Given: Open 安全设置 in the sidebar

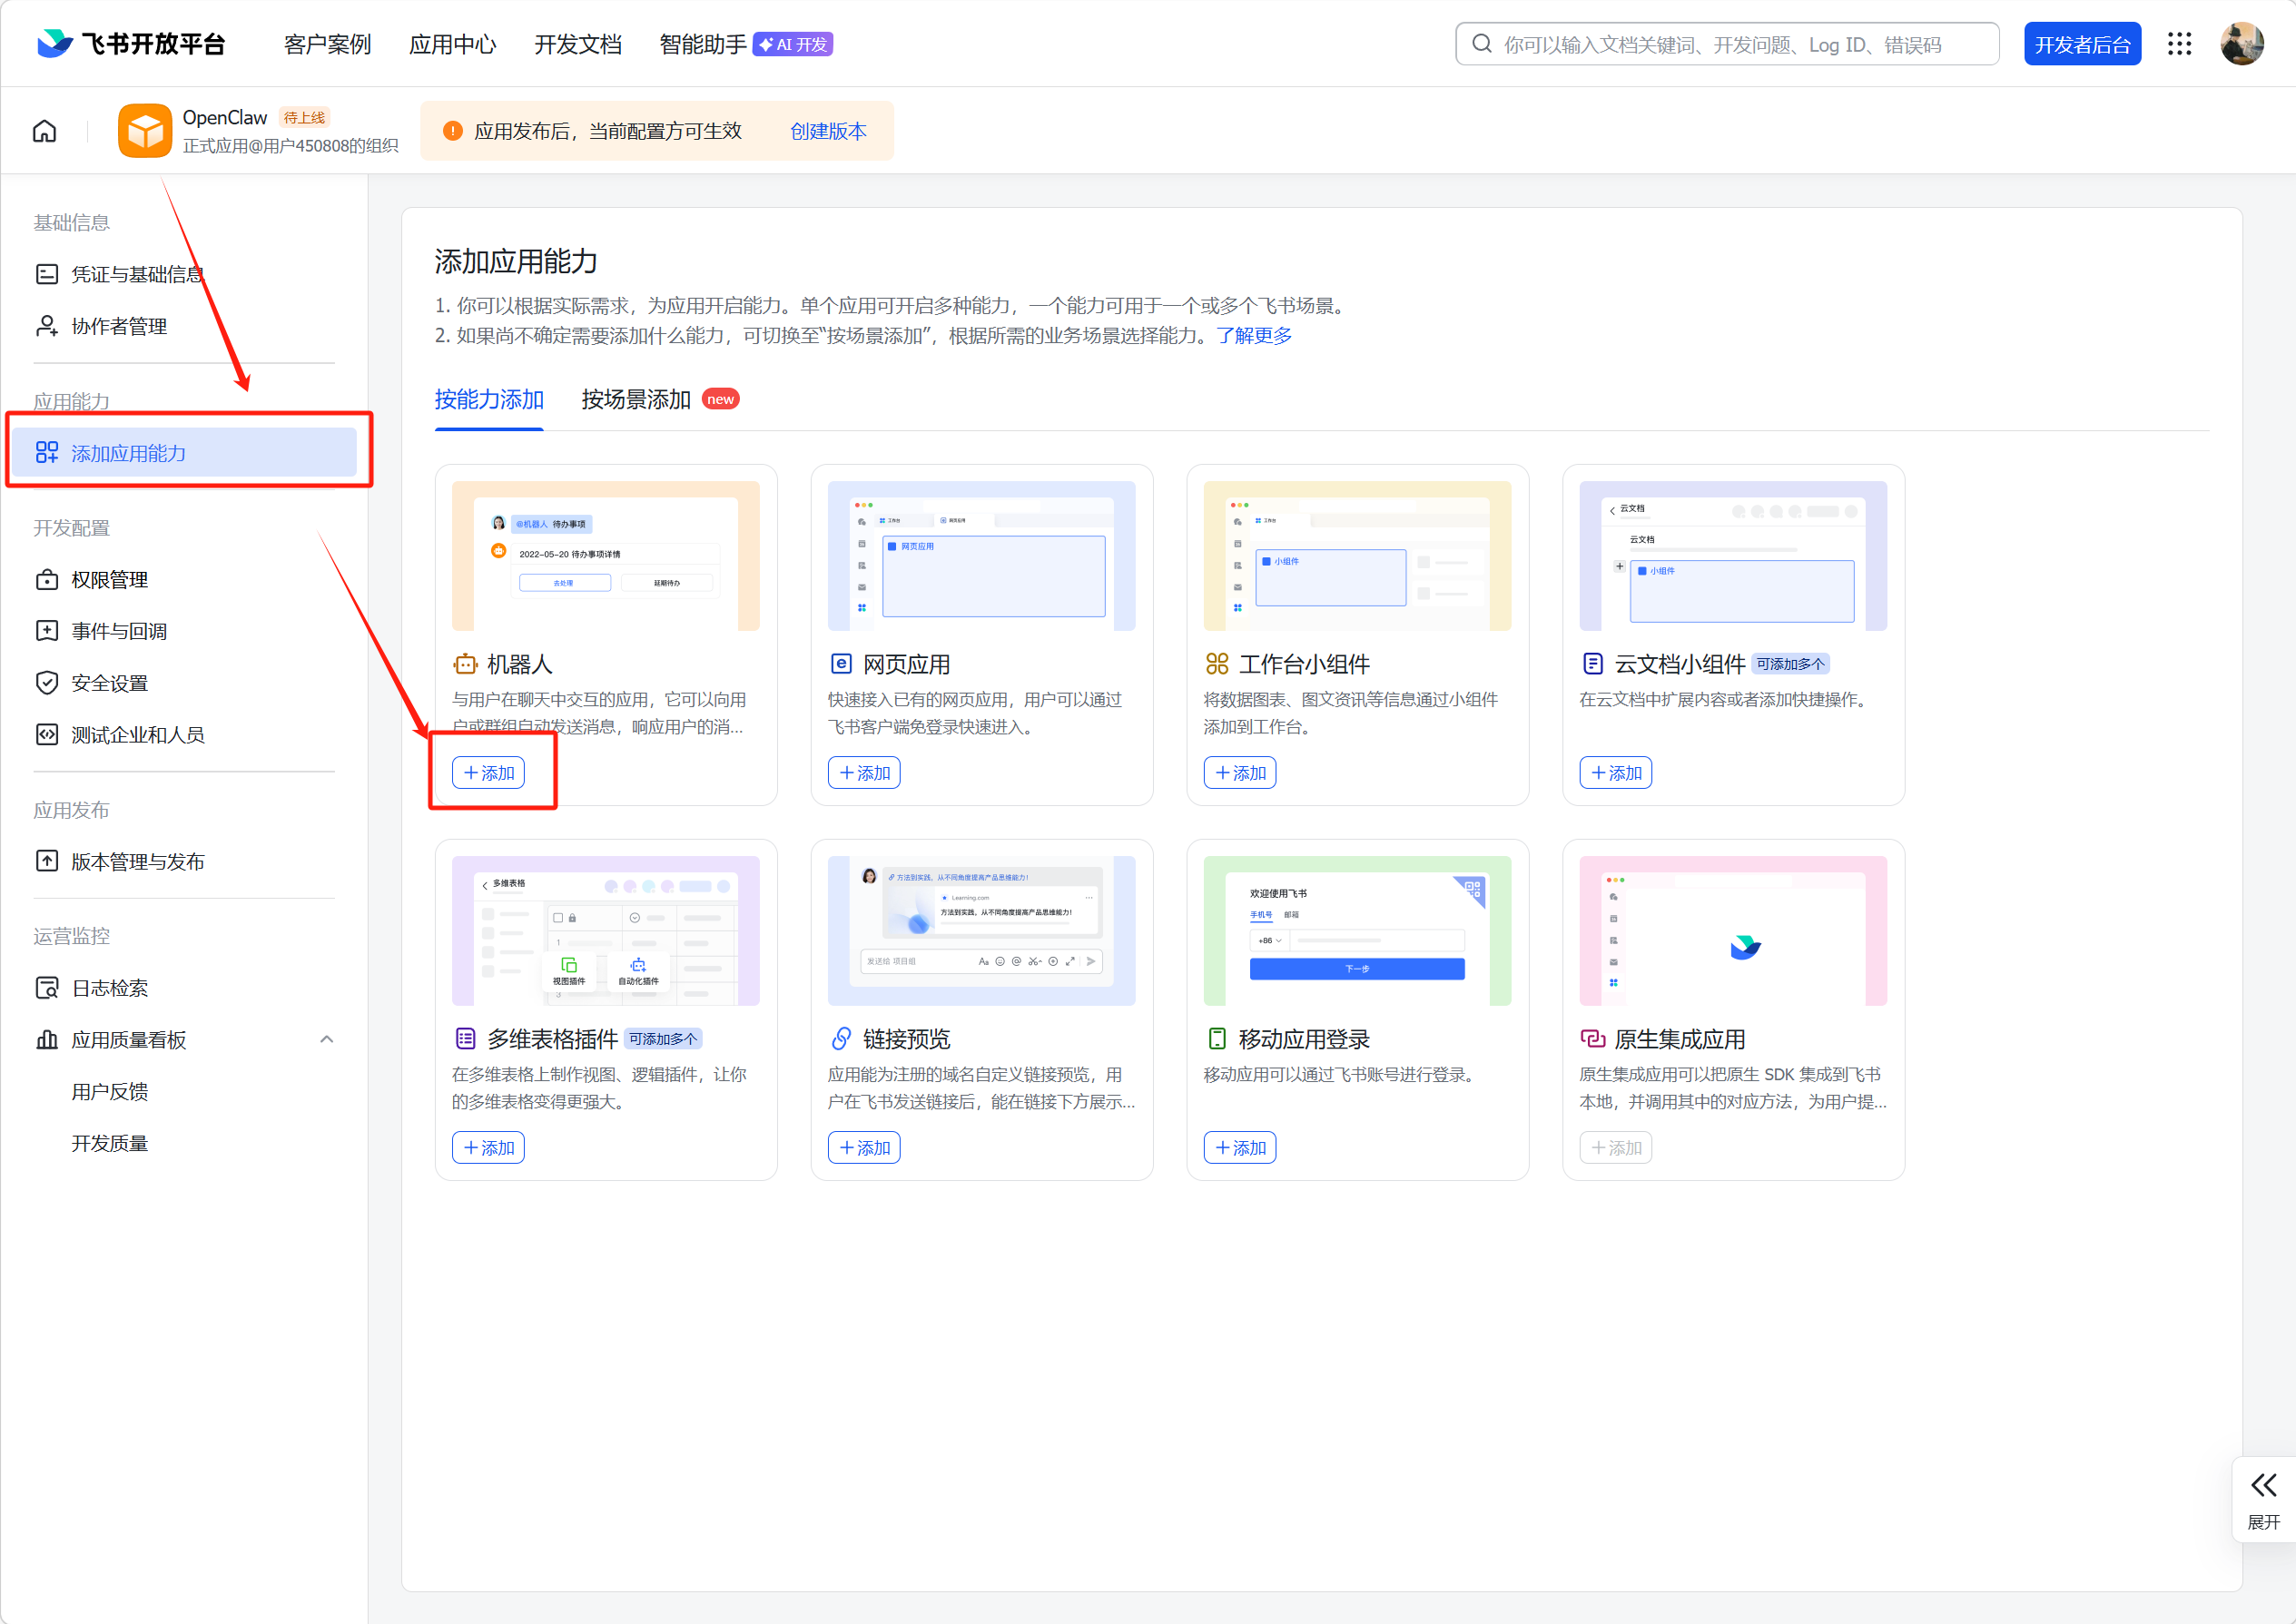Looking at the screenshot, I should [109, 683].
